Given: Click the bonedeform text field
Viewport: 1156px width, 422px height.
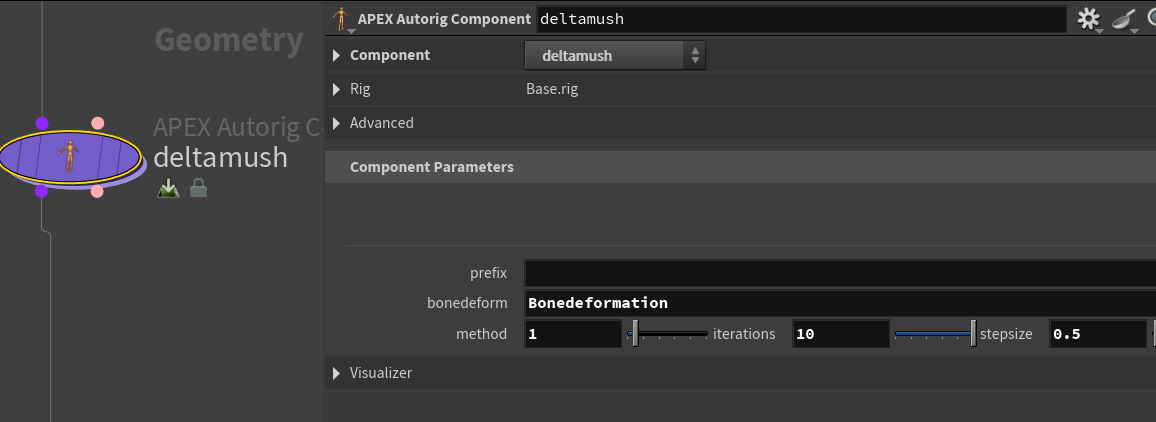Looking at the screenshot, I should tap(840, 303).
